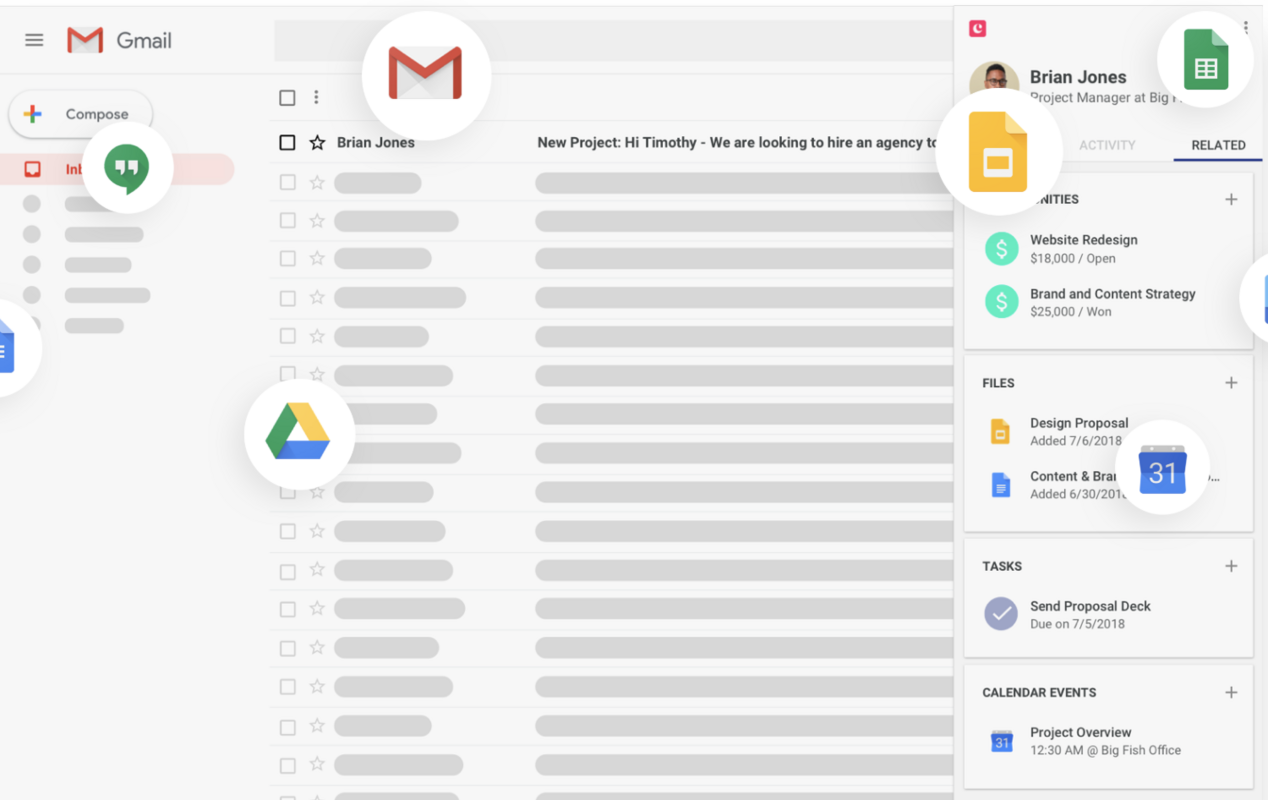
Task: Click the search bar at the top
Action: click(x=610, y=40)
